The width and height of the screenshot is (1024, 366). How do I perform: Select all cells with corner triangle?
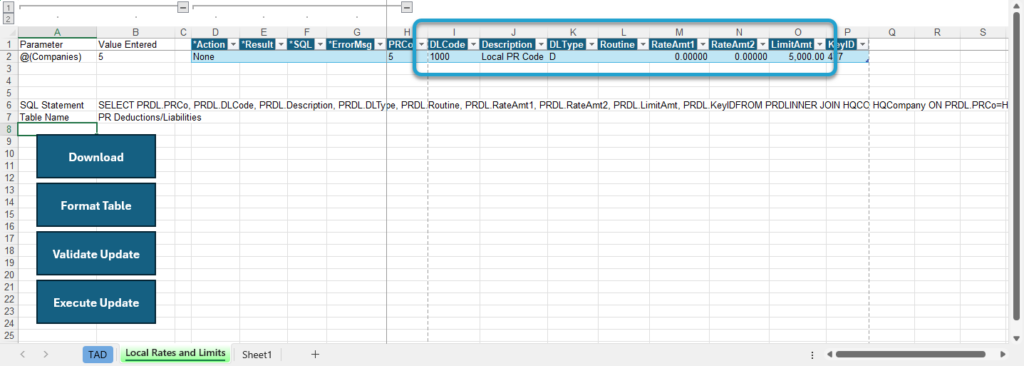9,32
